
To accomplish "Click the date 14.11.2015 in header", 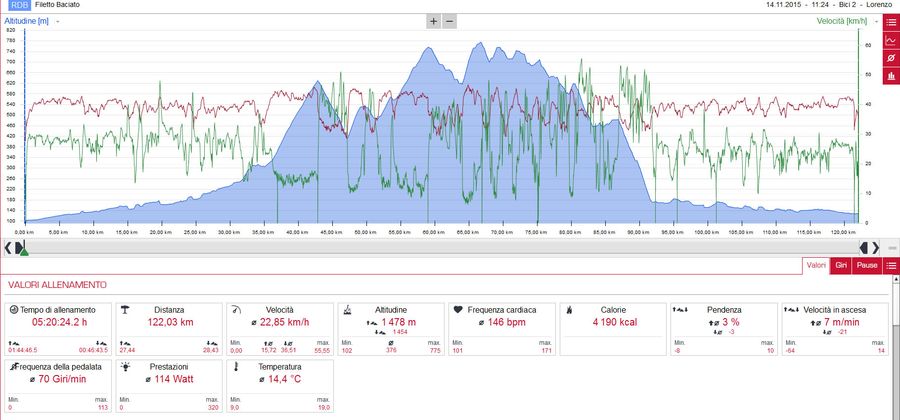I will 781,5.
